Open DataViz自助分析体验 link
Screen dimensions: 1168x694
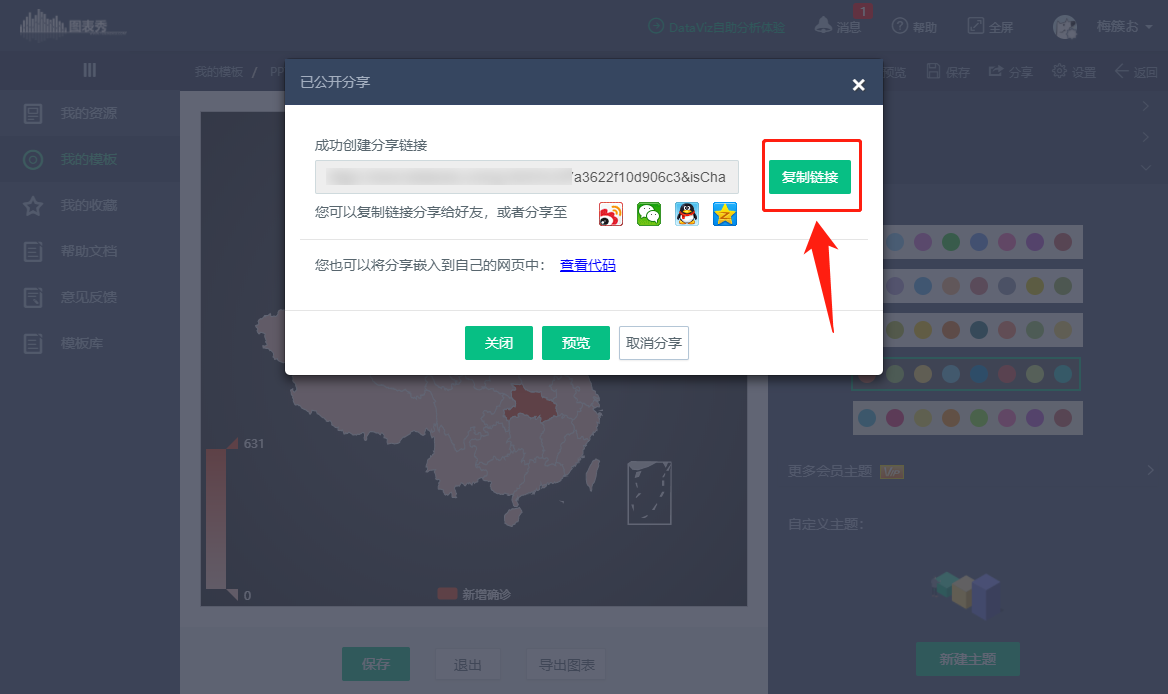pyautogui.click(x=717, y=27)
